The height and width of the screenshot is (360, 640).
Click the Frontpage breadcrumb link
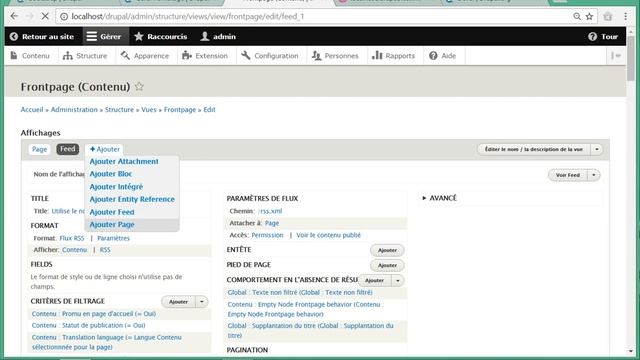(x=180, y=110)
